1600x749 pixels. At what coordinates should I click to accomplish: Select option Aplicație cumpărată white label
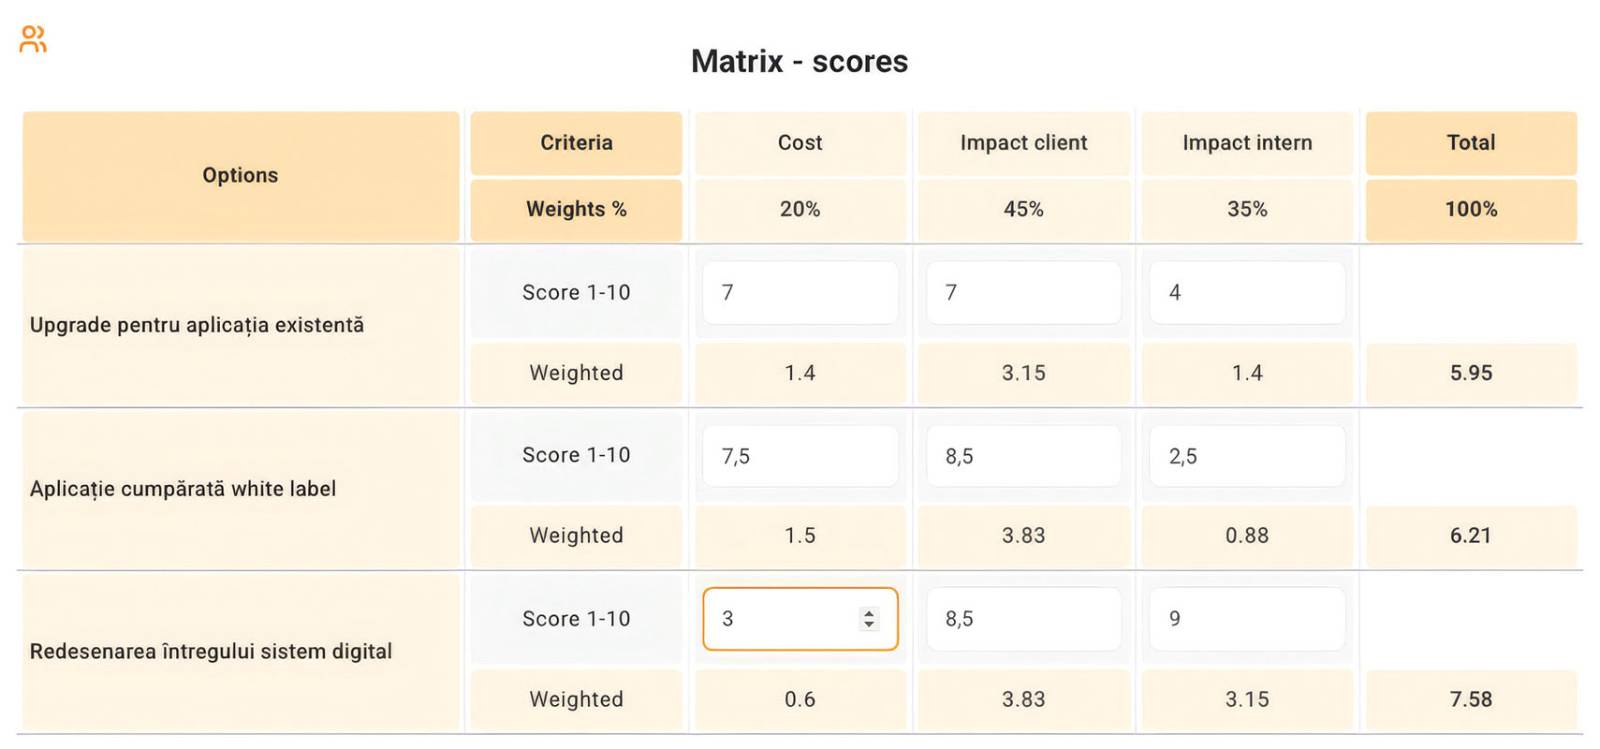click(183, 489)
